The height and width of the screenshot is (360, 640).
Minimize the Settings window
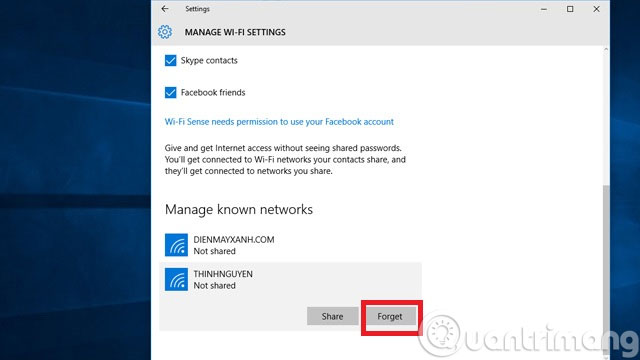(544, 9)
